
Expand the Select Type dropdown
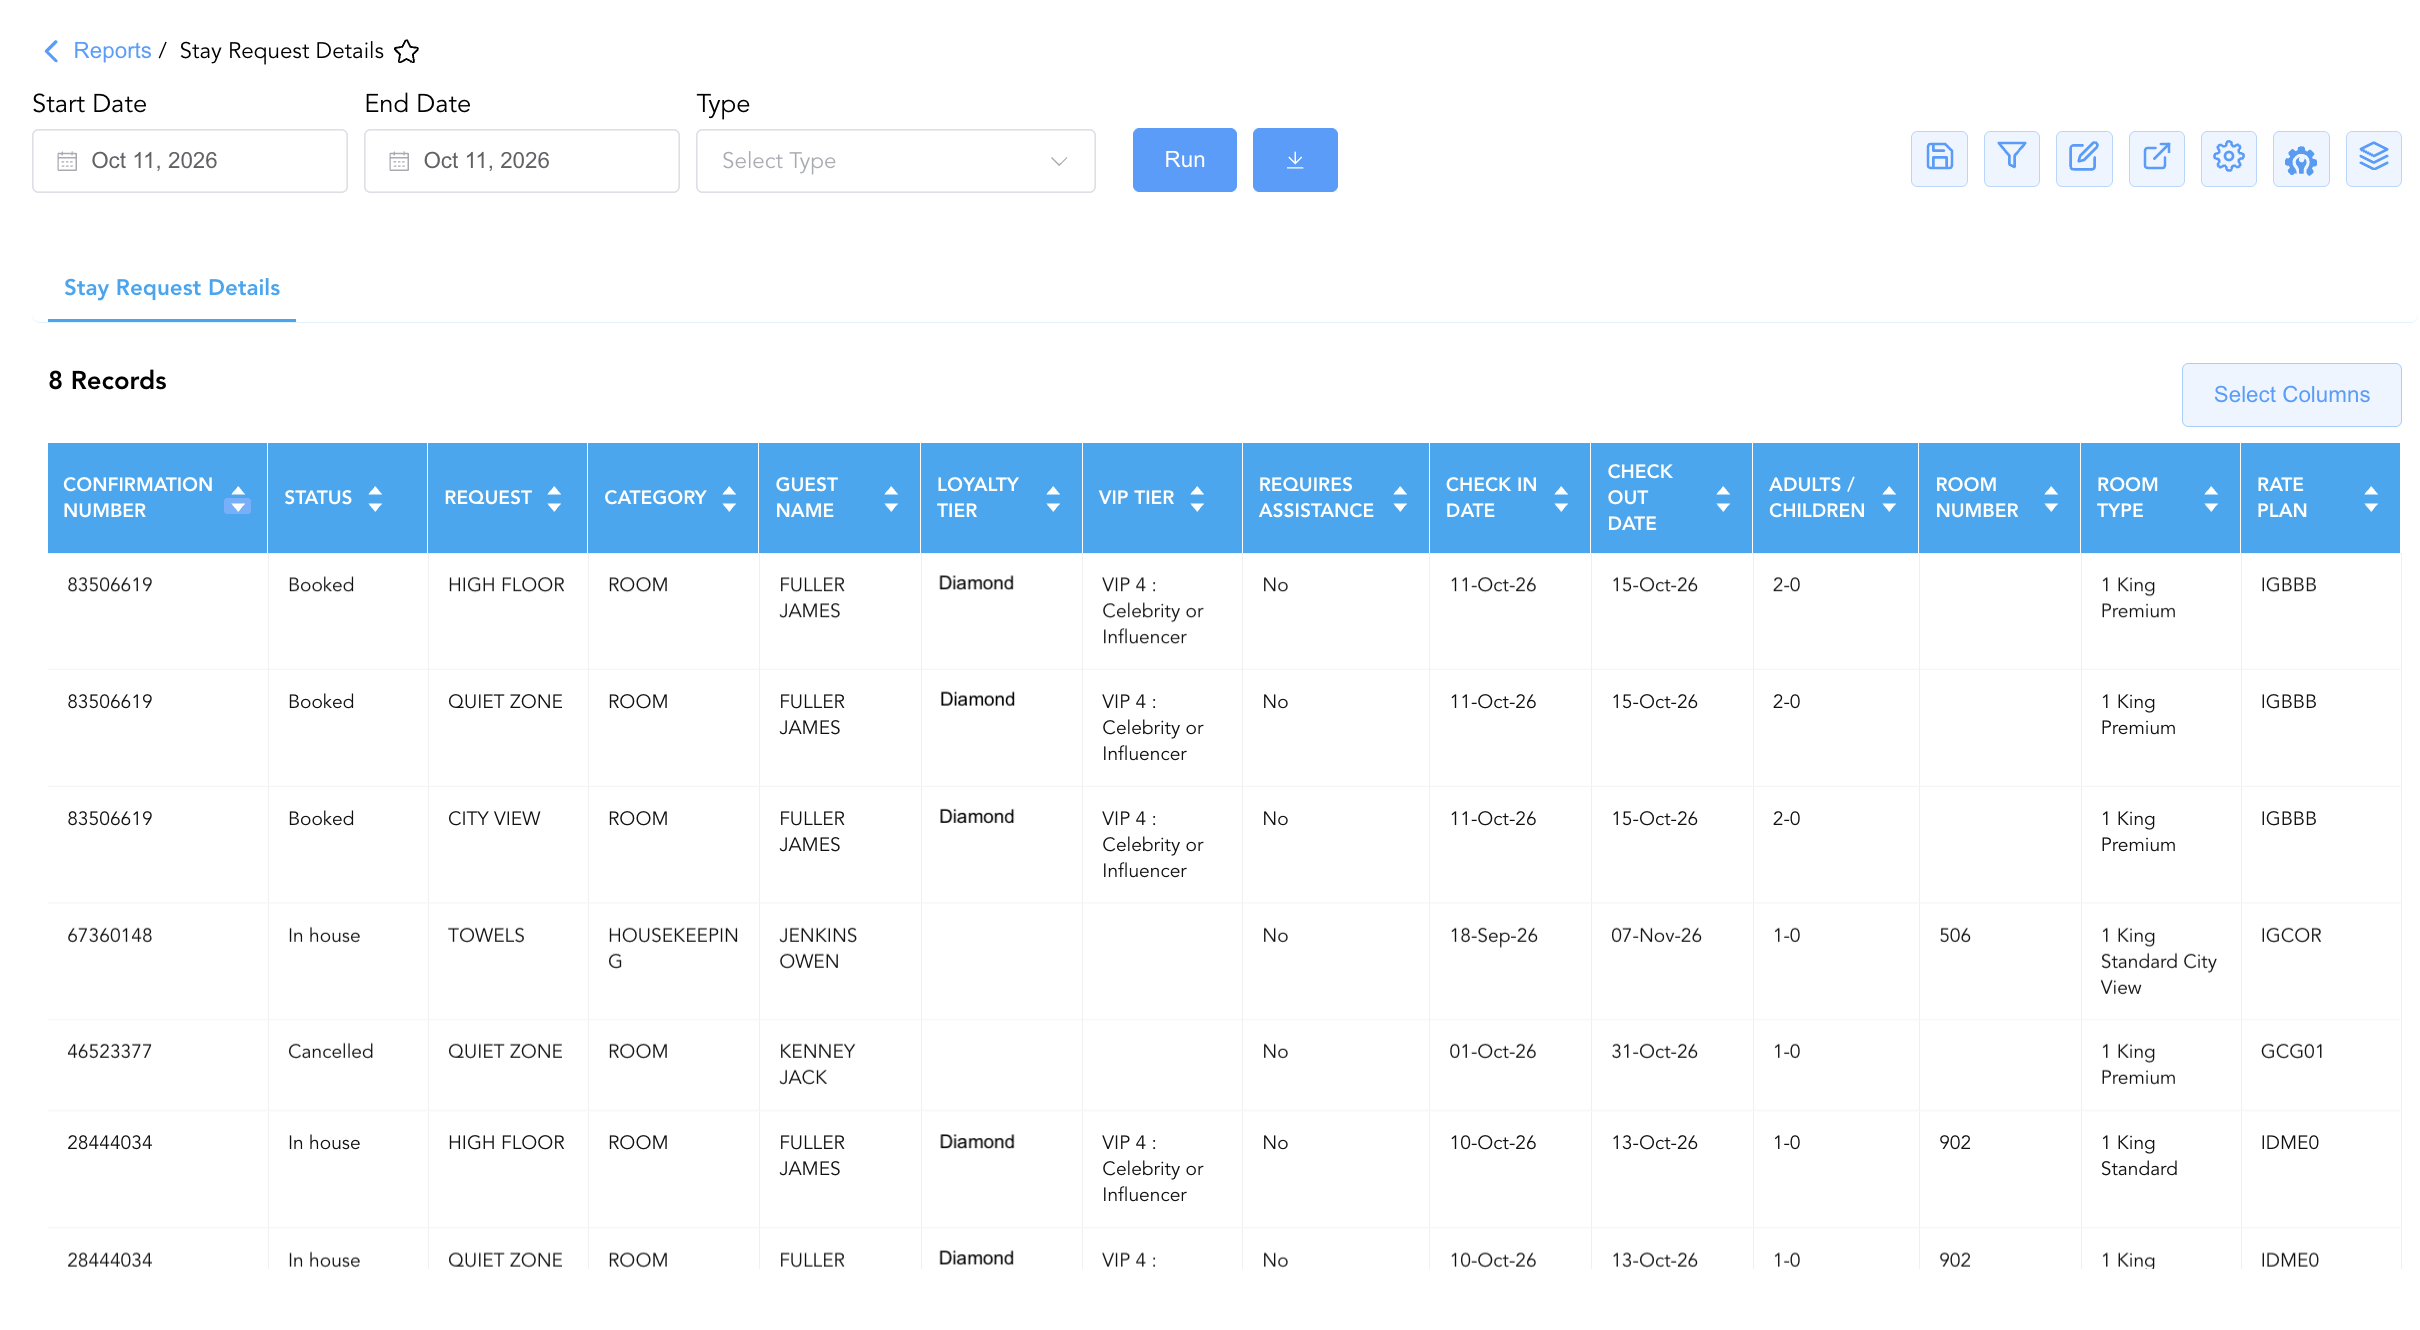[x=895, y=161]
